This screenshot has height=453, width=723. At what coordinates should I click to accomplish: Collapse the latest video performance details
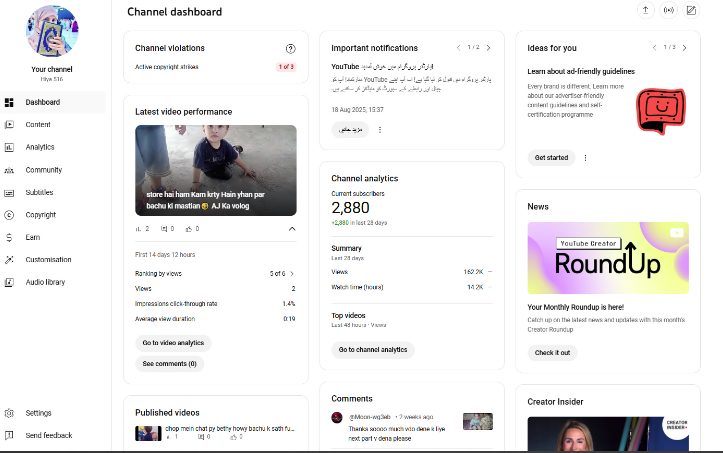pyautogui.click(x=292, y=229)
